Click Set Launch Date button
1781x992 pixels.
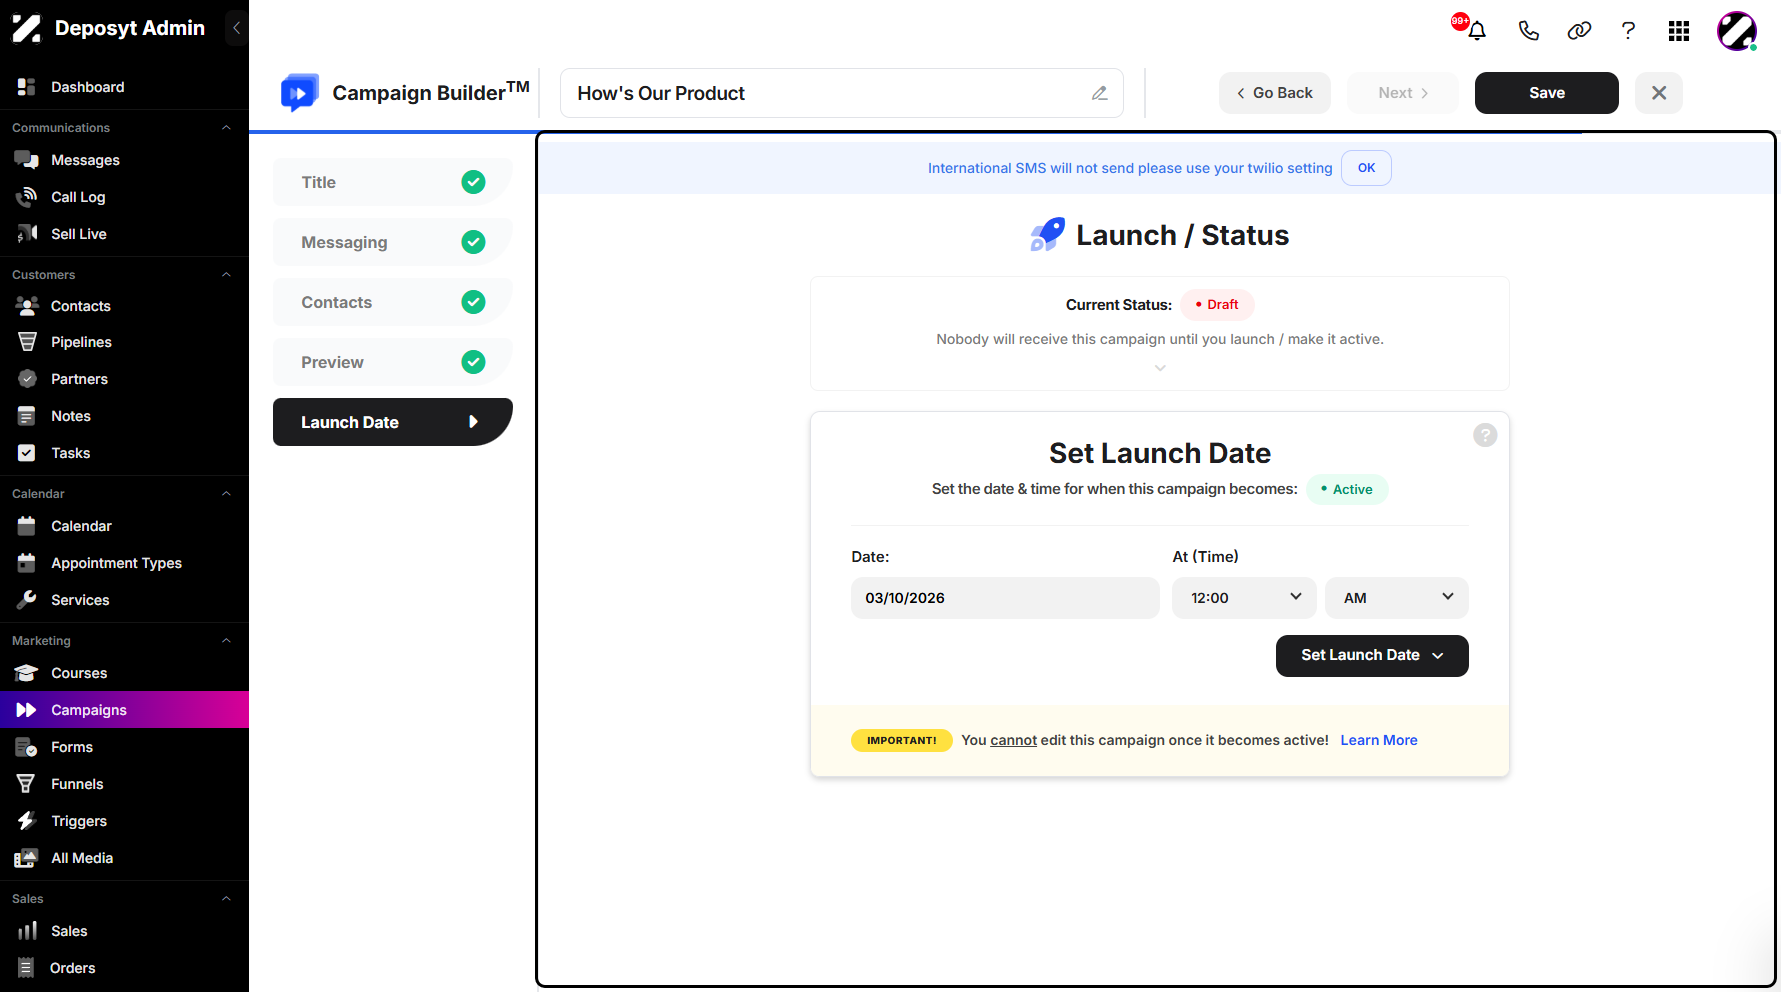pos(1372,656)
